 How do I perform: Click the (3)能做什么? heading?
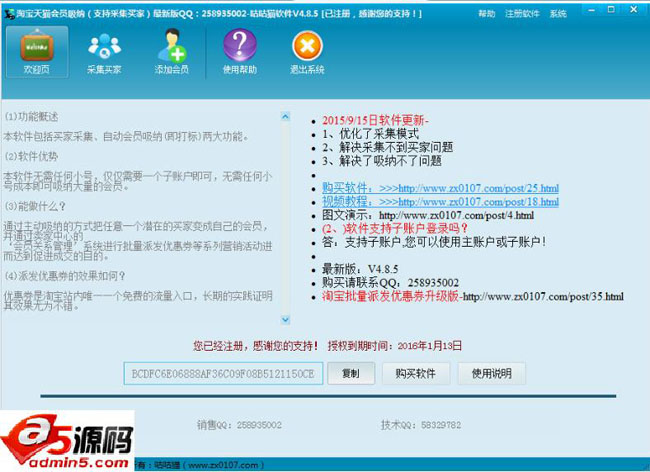pyautogui.click(x=35, y=206)
